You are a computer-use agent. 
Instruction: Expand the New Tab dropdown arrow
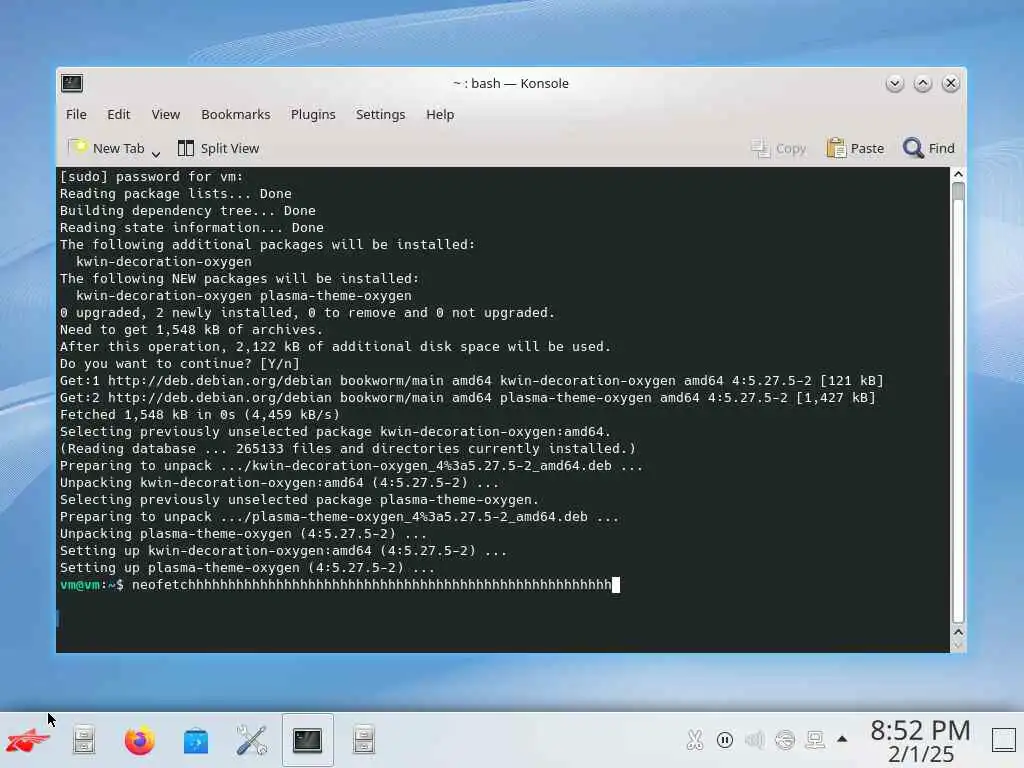(x=155, y=154)
